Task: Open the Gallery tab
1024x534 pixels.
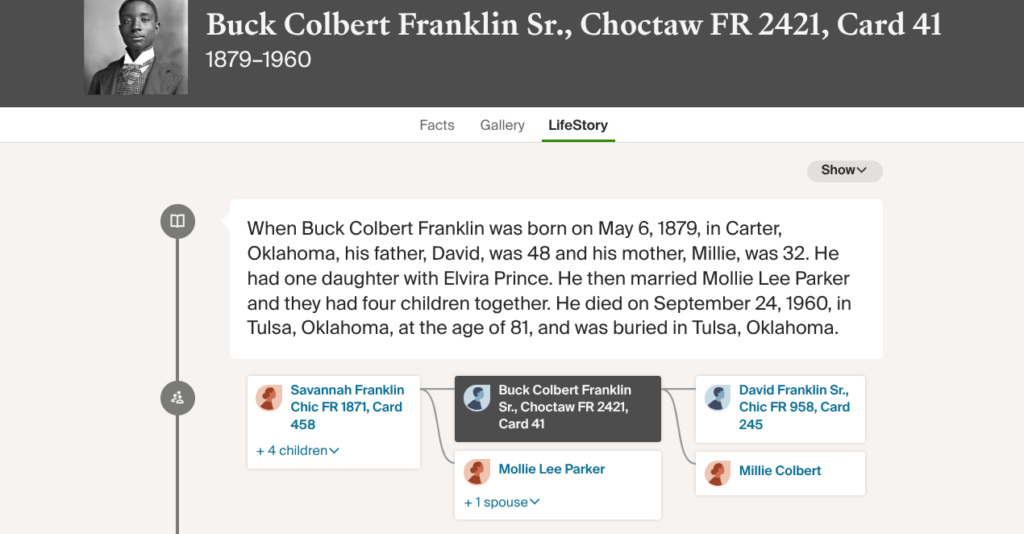Action: (x=502, y=125)
